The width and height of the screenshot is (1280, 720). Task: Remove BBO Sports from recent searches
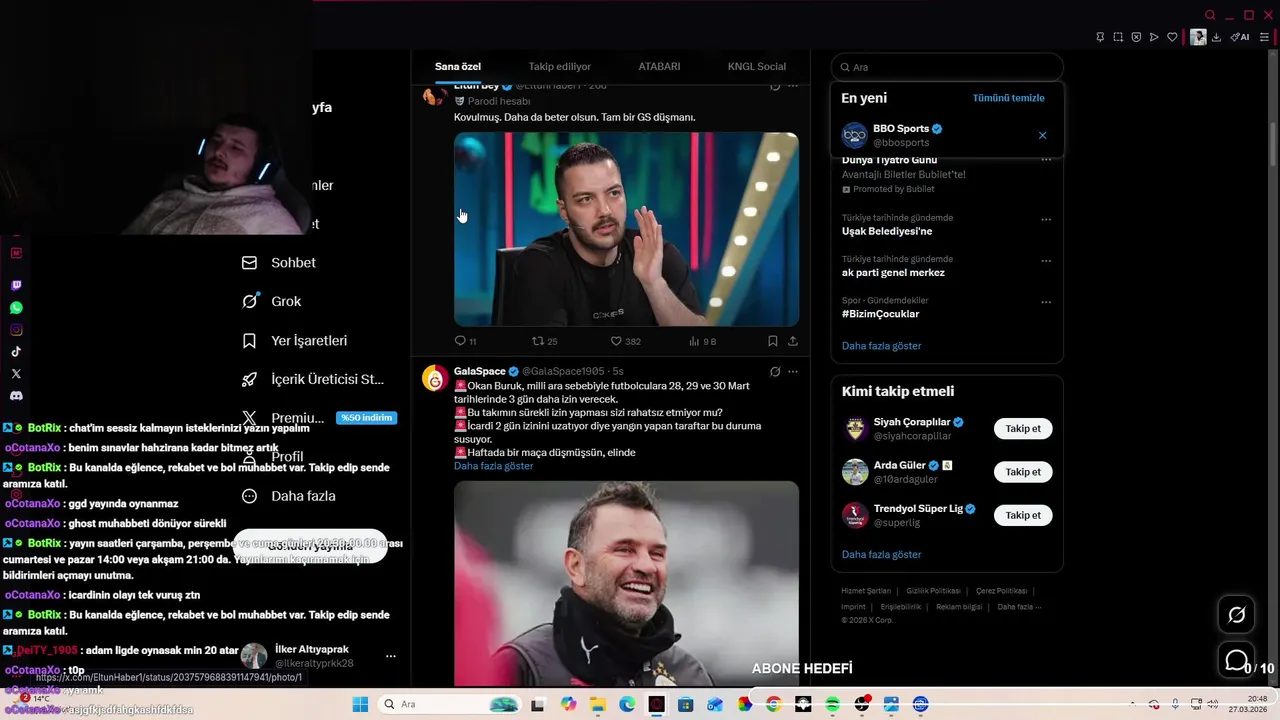(x=1042, y=135)
